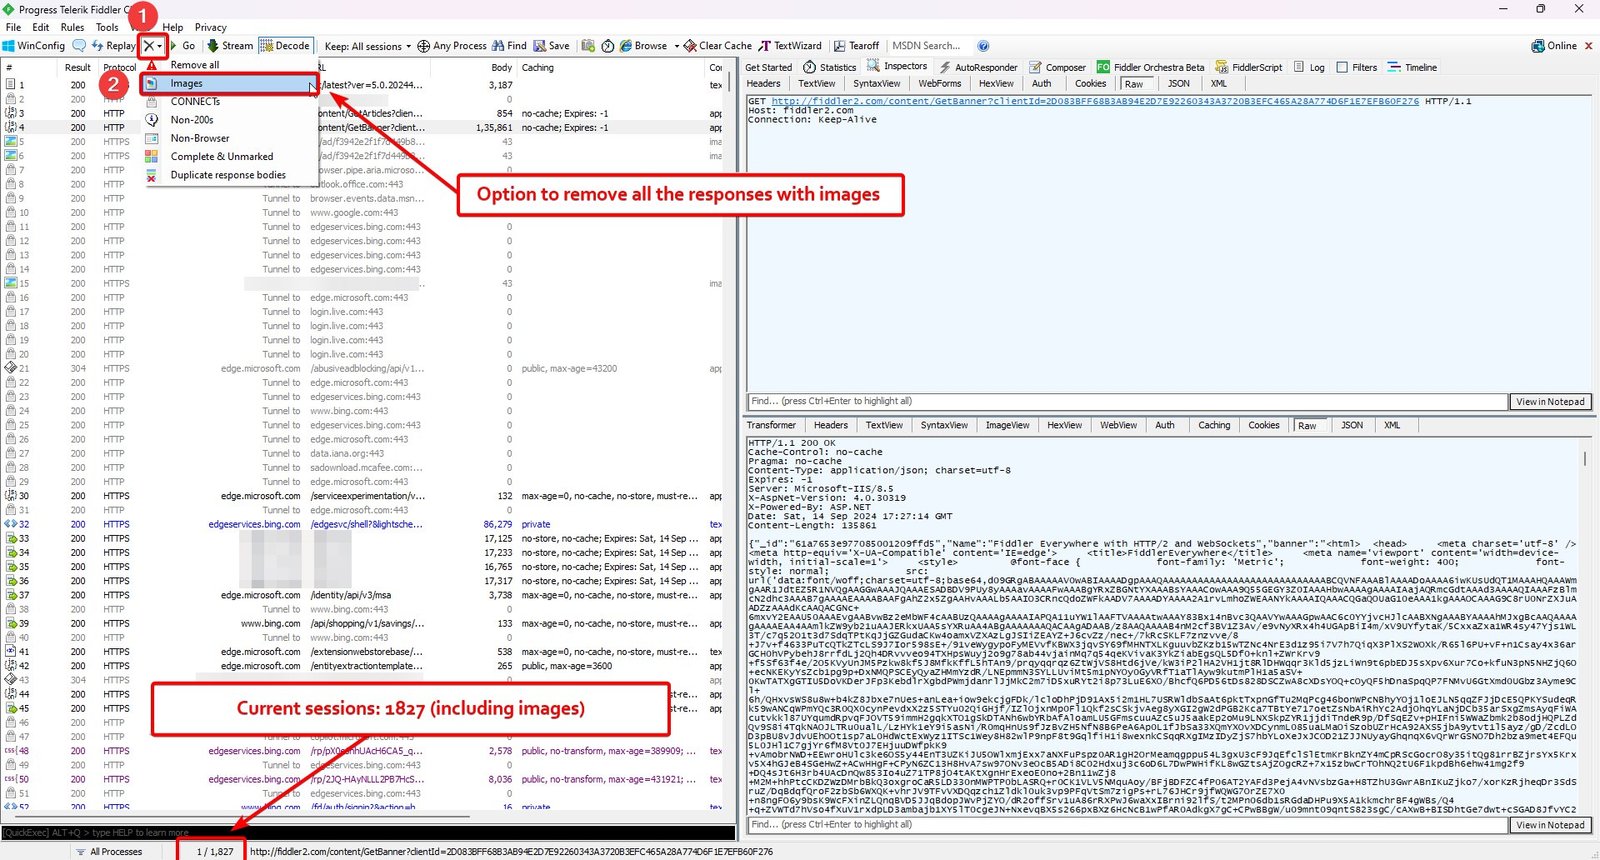Toggle the Online network status indicator
Image resolution: width=1600 pixels, height=860 pixels.
(x=1553, y=46)
